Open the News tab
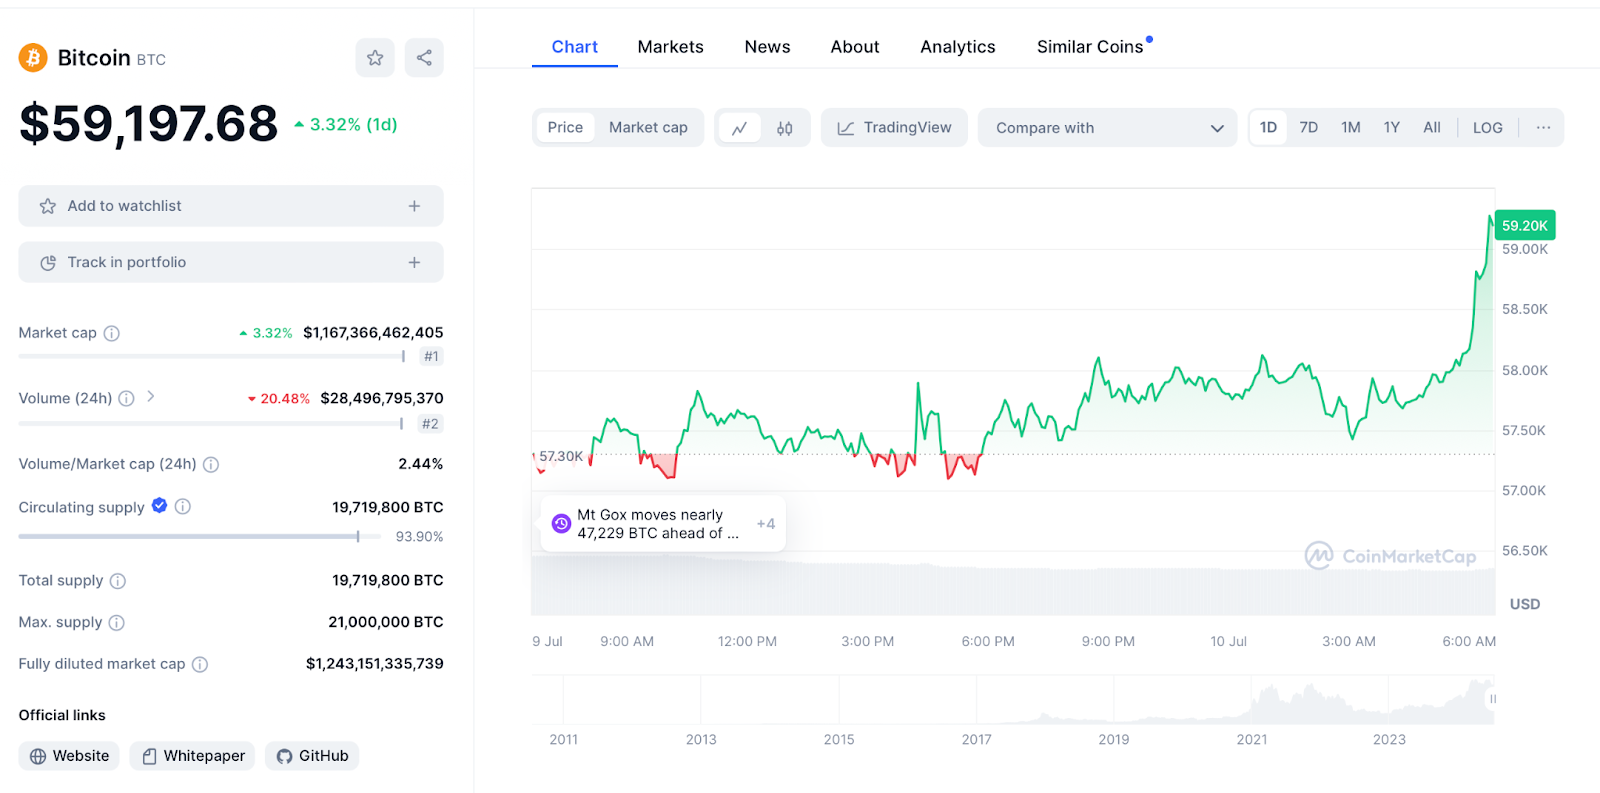 (767, 47)
